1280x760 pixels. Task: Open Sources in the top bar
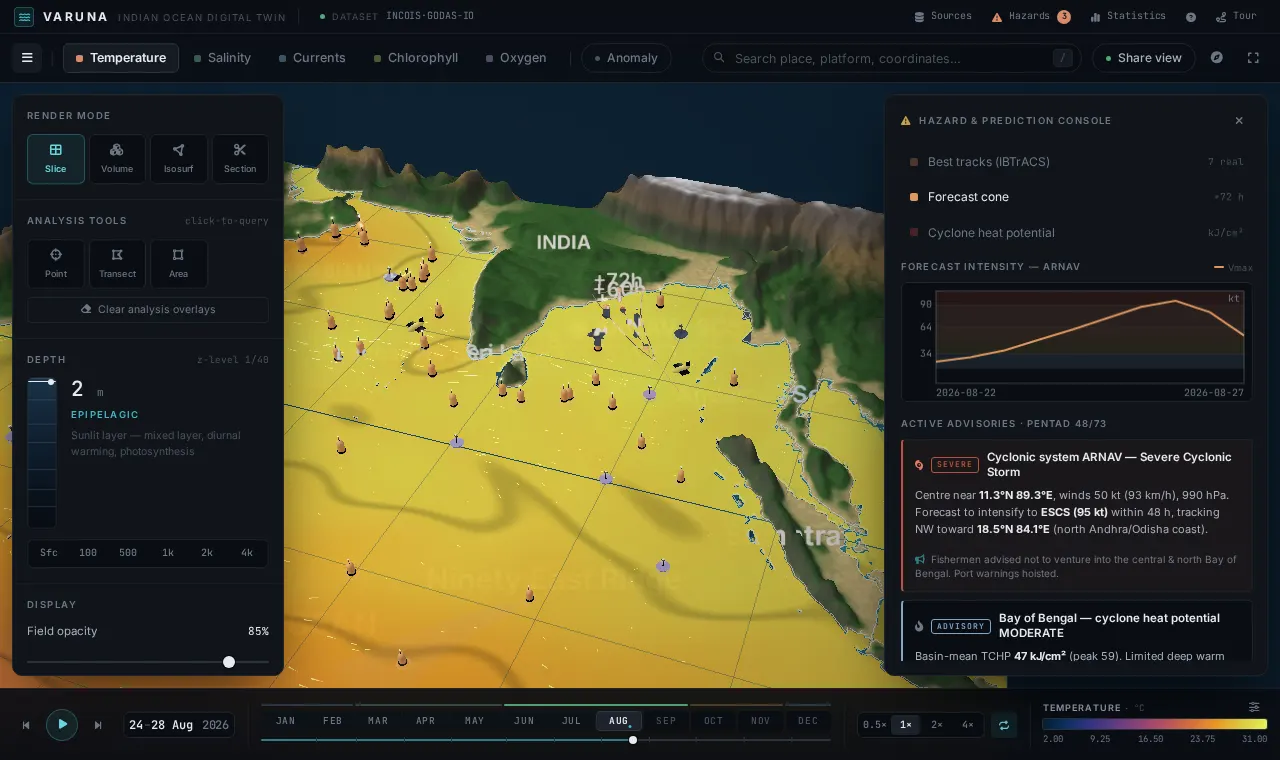coord(943,17)
